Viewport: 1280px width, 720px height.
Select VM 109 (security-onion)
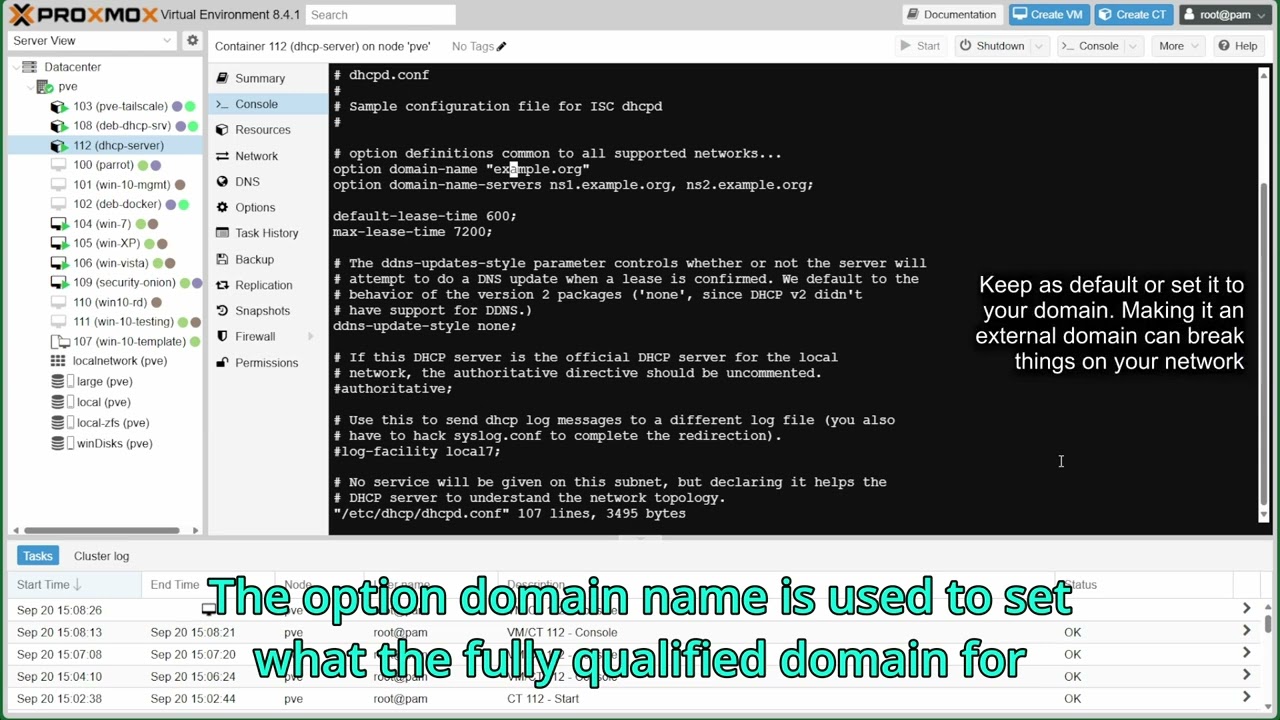[124, 282]
